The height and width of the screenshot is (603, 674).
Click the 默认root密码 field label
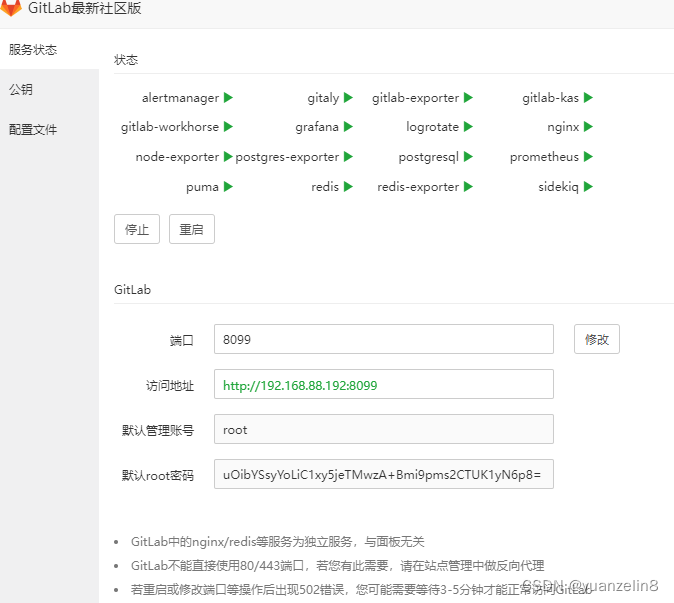158,475
